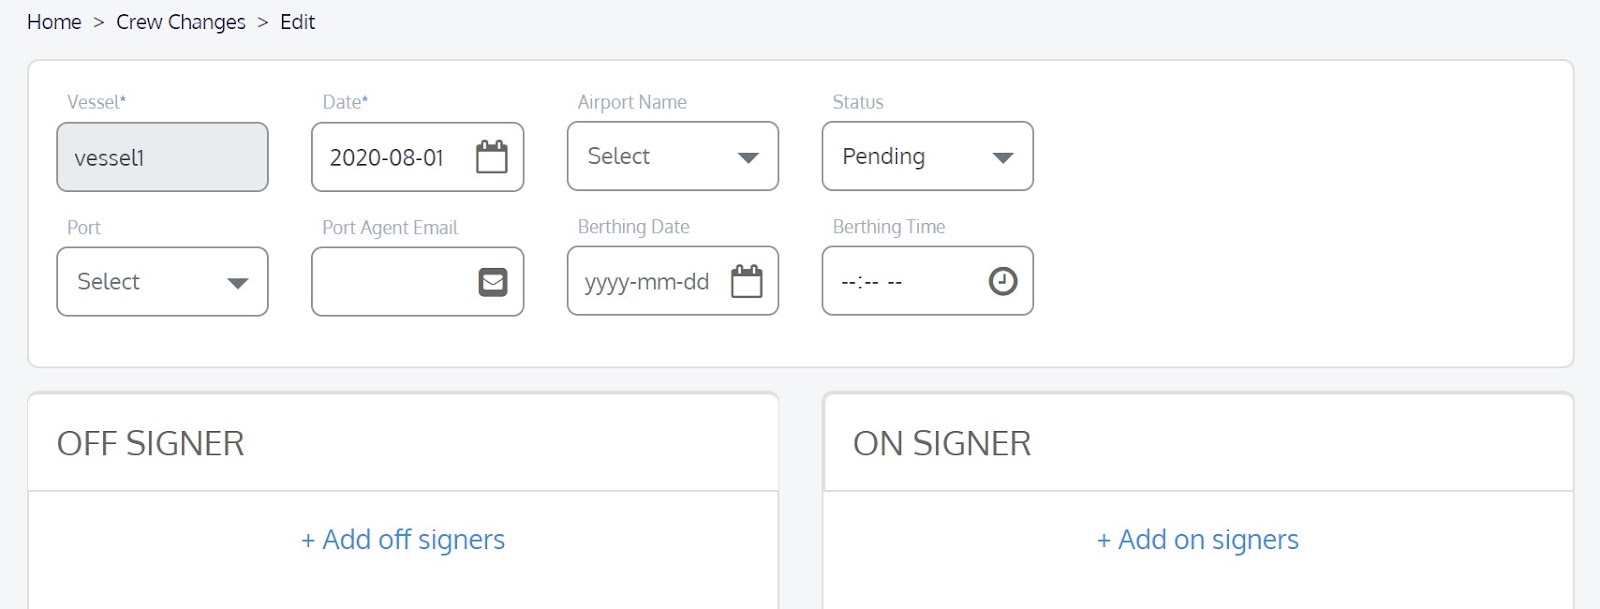Go to Home breadcrumb

coord(54,22)
